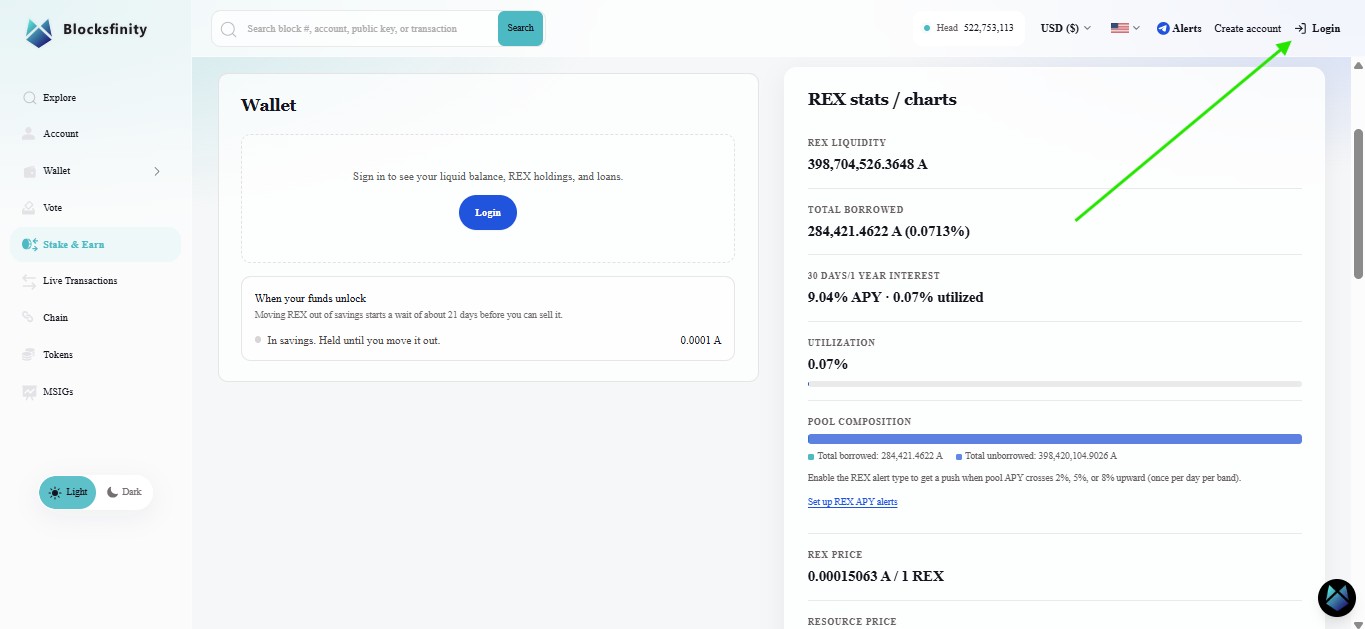Click 'In savings. Held until you move it out.'
This screenshot has height=629, width=1365.
pyautogui.click(x=353, y=341)
